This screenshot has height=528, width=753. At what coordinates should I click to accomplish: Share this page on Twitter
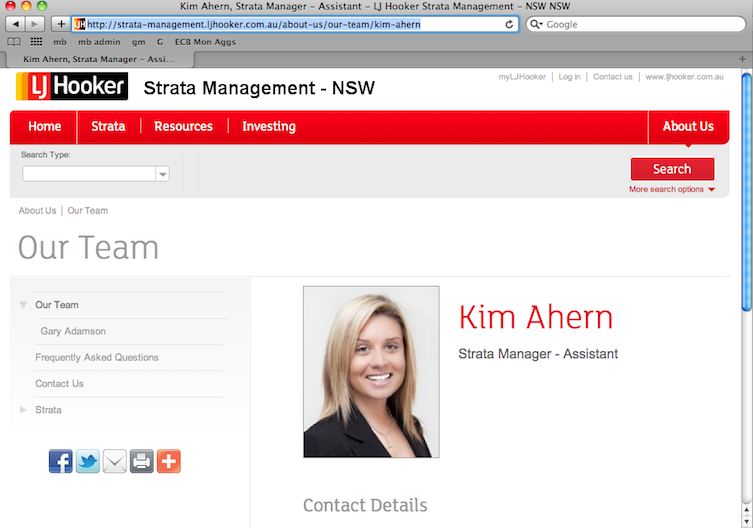tap(88, 461)
